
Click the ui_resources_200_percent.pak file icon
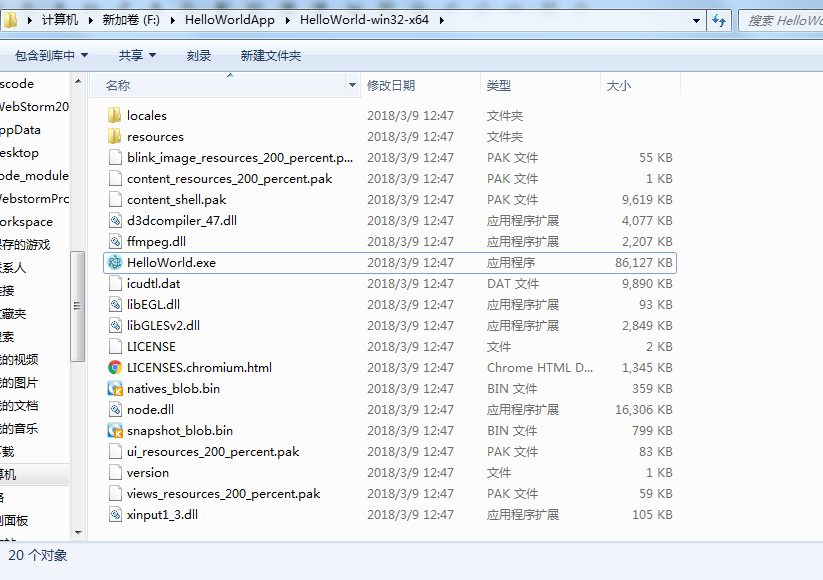(115, 451)
